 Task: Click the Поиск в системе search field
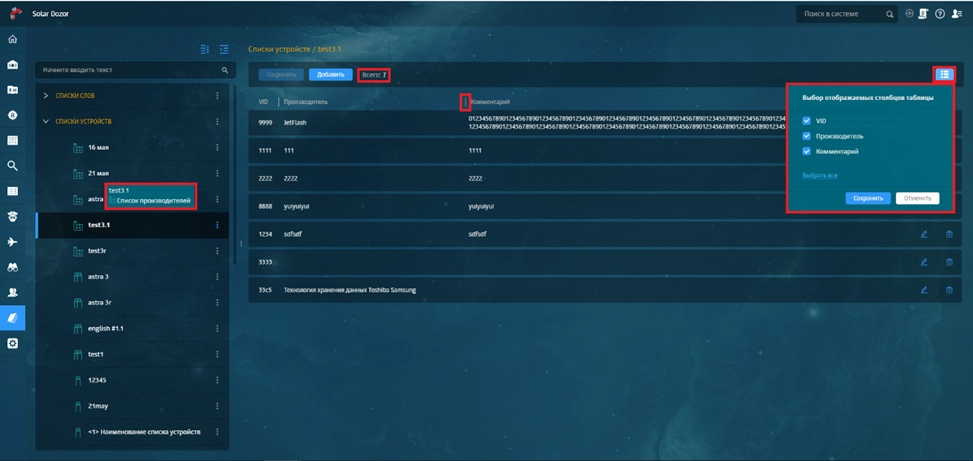pos(840,15)
